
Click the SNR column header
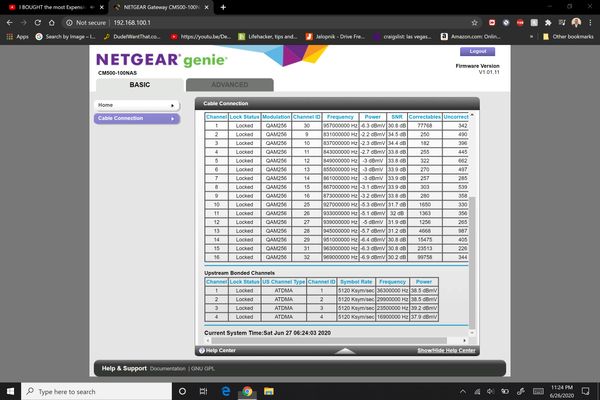pyautogui.click(x=397, y=117)
